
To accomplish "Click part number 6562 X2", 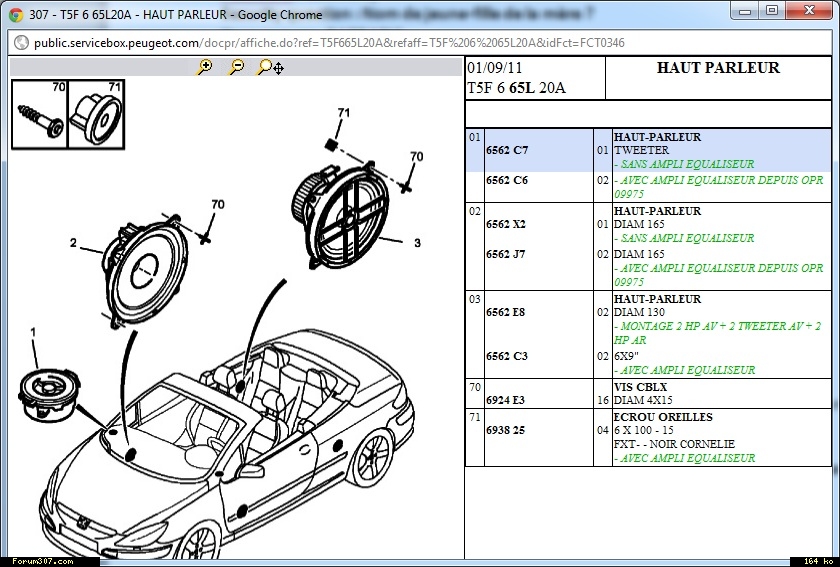I will tap(506, 224).
